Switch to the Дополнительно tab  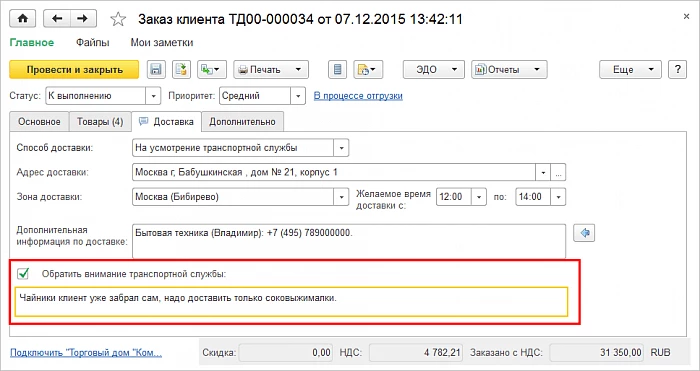click(242, 122)
